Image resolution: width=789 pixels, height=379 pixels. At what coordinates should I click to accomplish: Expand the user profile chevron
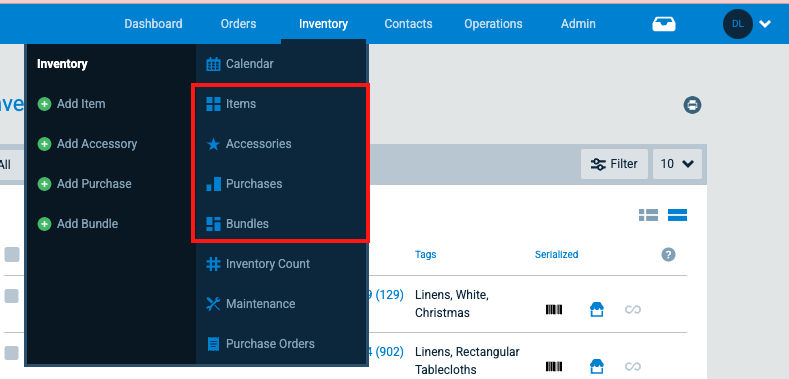765,24
